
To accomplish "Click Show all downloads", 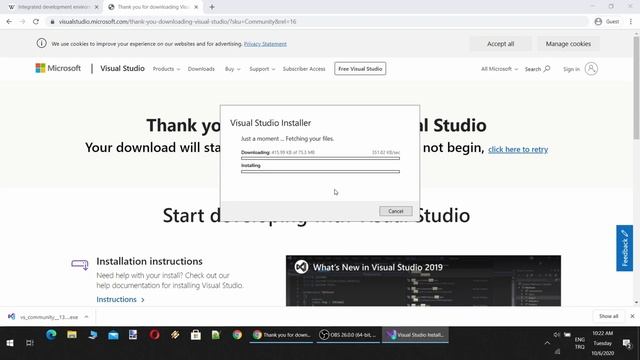I will [x=609, y=316].
